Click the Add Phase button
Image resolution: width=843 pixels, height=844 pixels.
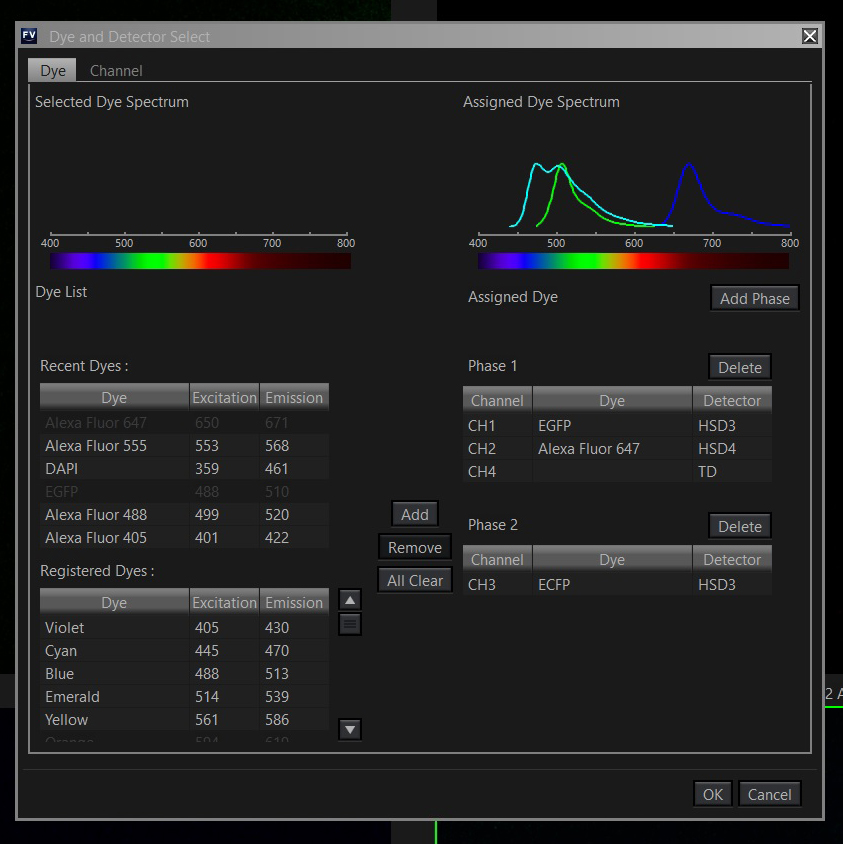[755, 298]
